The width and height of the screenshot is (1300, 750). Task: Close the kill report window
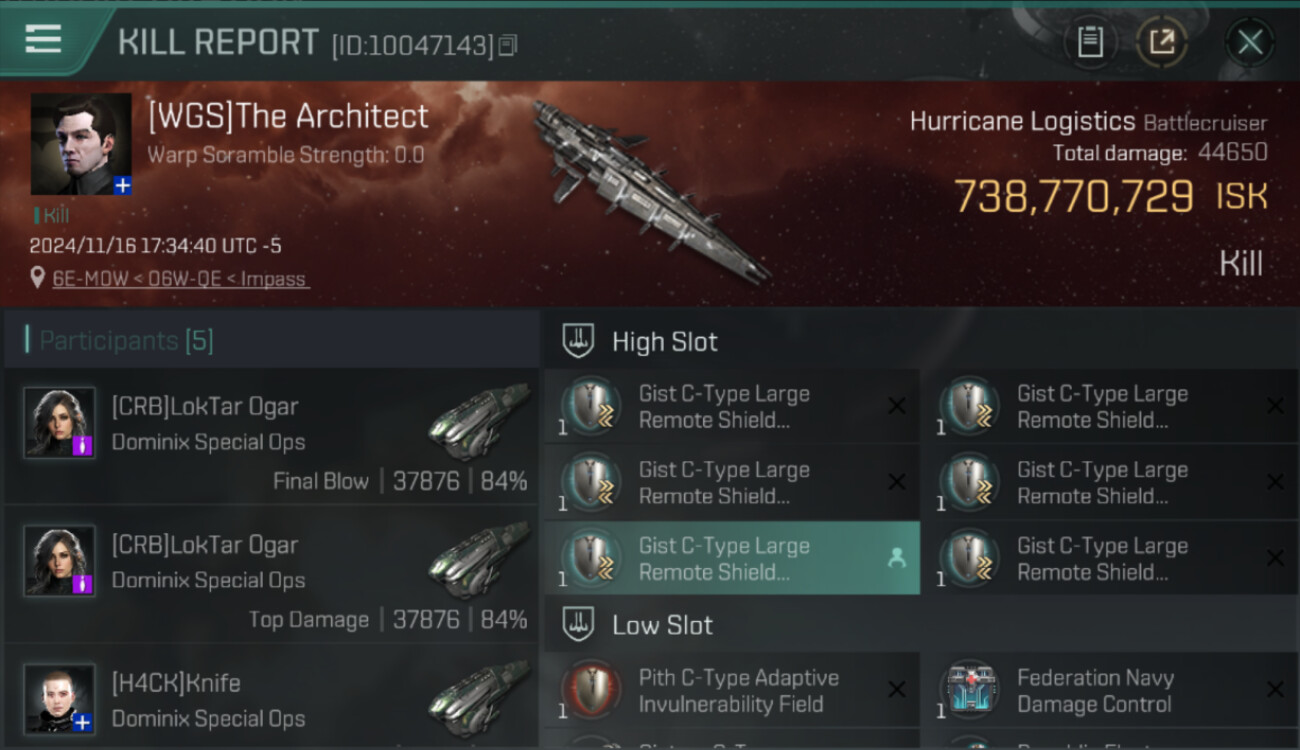(x=1249, y=42)
